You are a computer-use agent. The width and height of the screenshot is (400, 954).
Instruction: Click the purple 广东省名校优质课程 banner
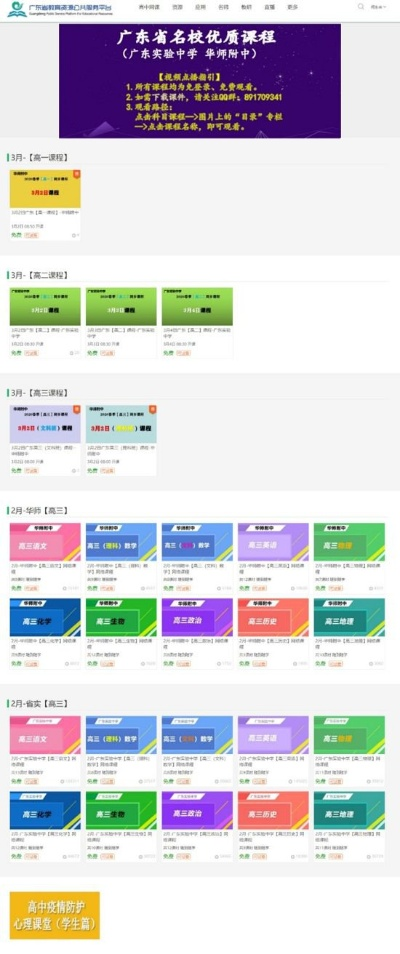tap(200, 81)
